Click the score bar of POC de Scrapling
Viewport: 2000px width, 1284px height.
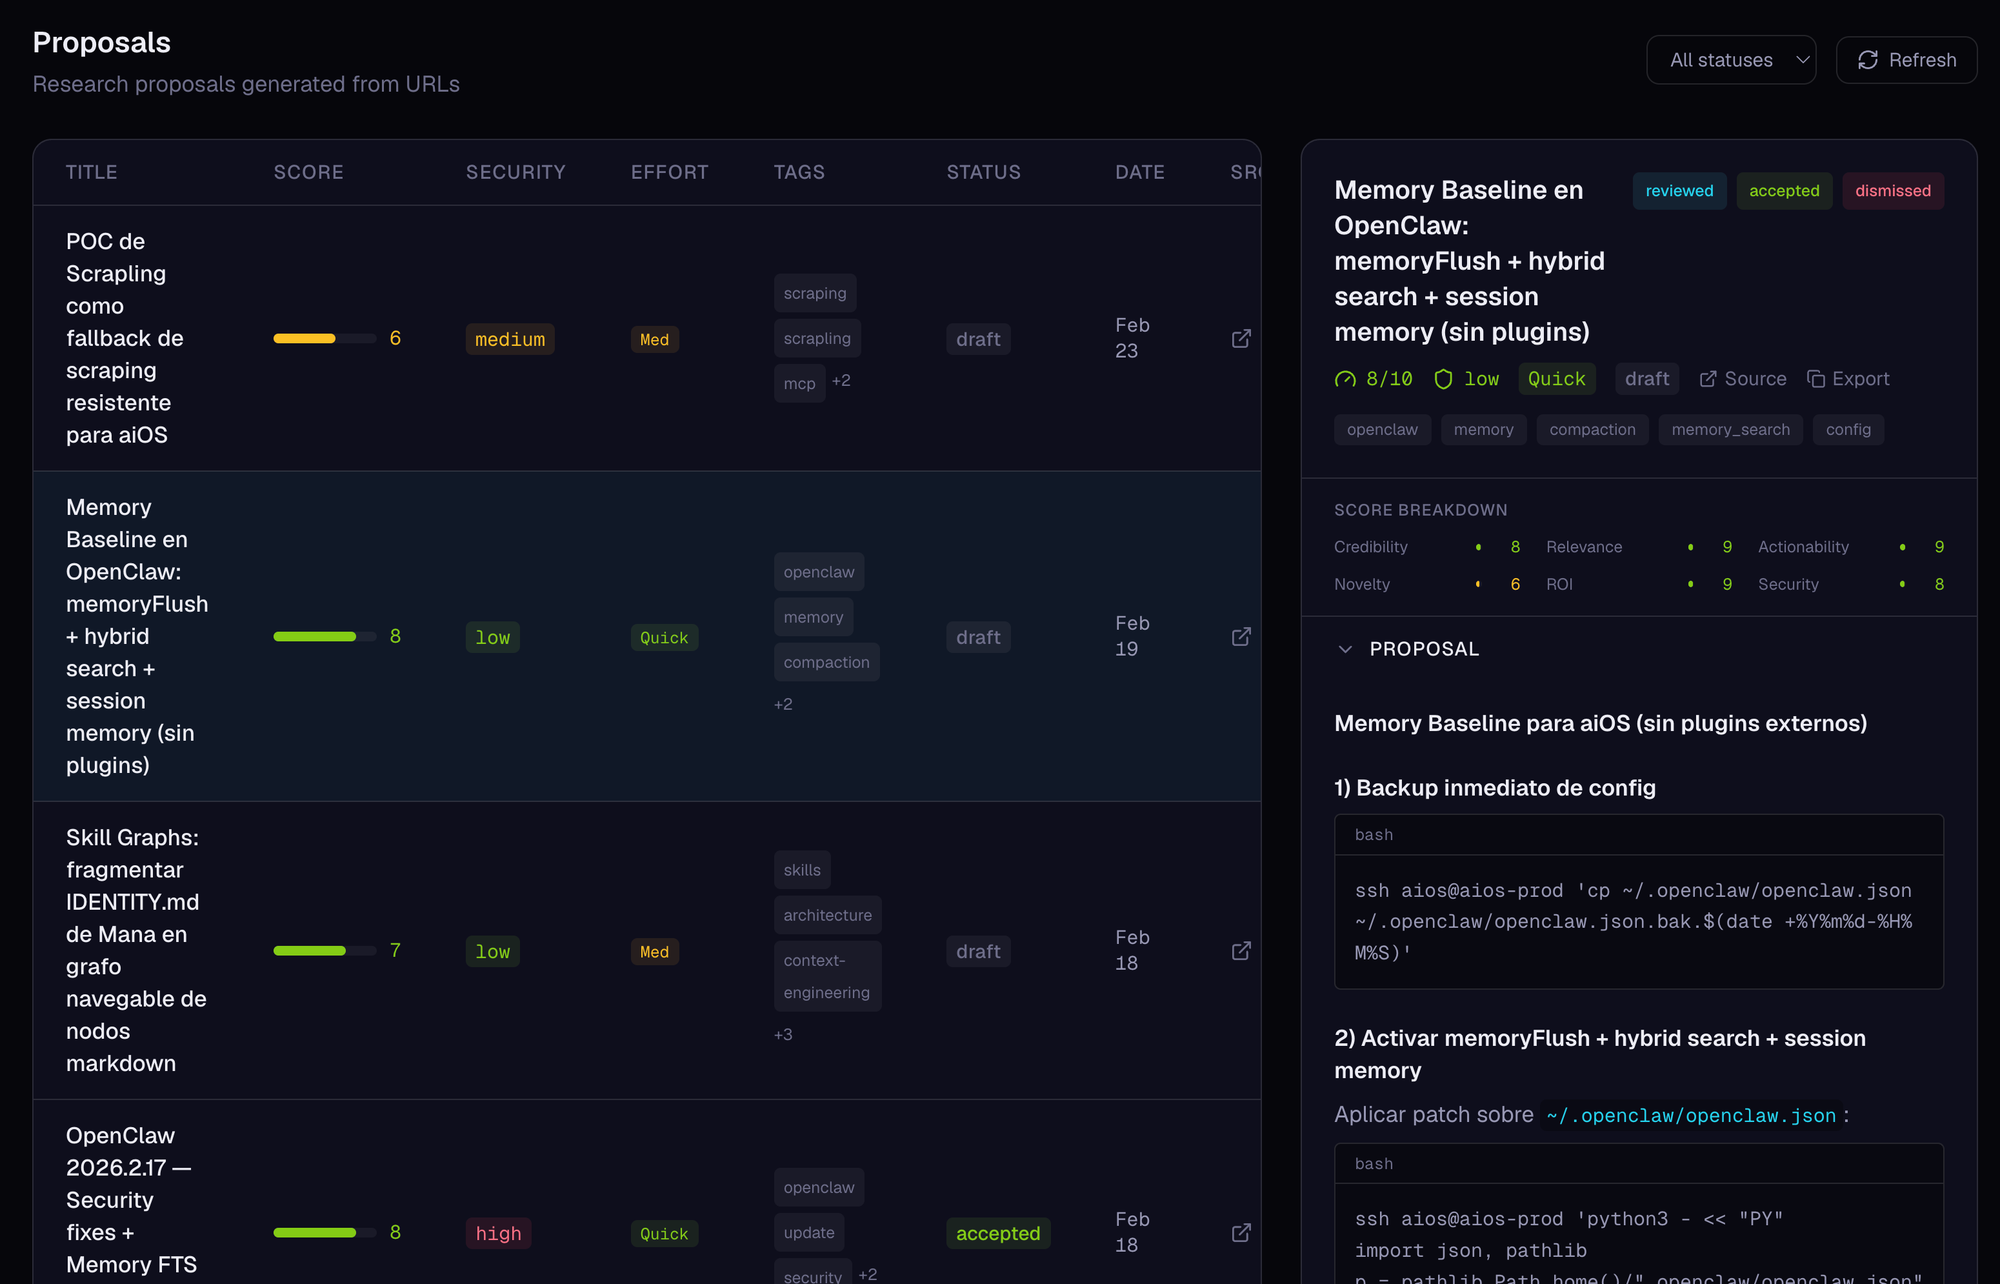(324, 339)
